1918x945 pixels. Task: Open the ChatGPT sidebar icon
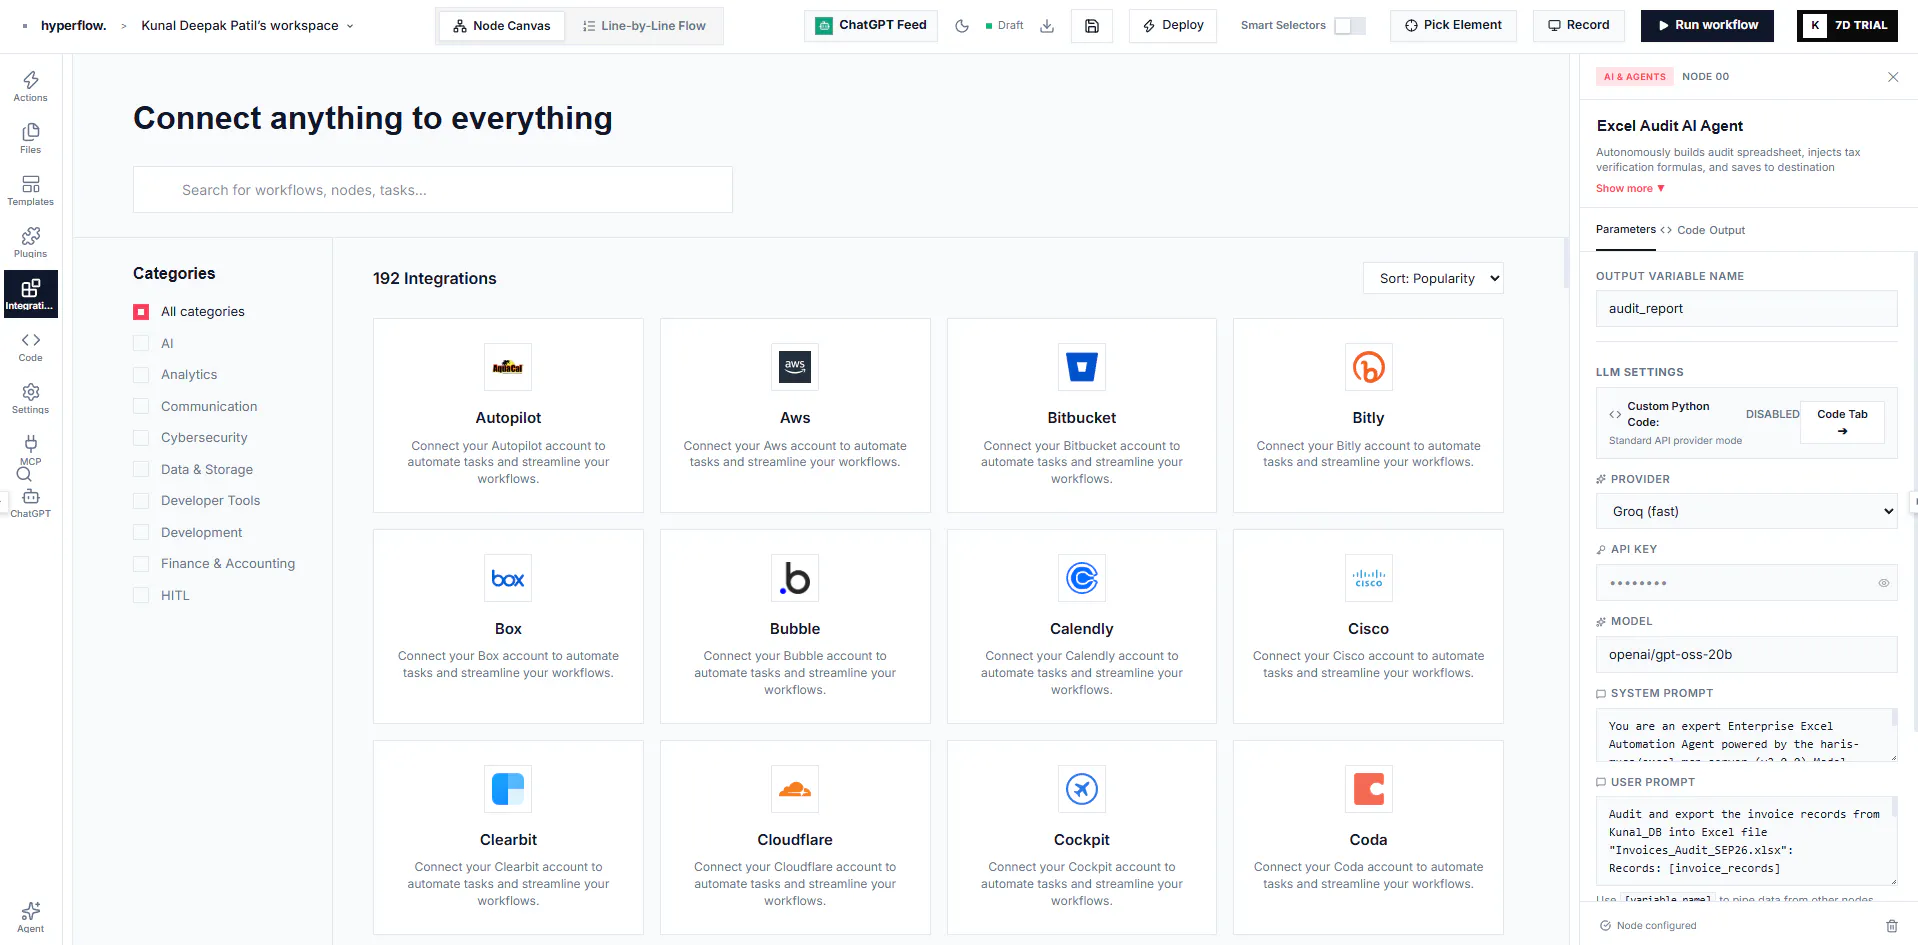(x=30, y=503)
